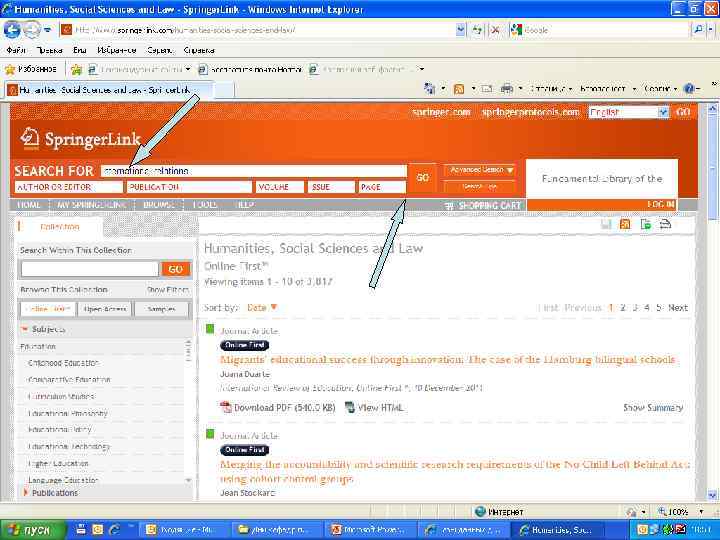Open the address bar history dropdown arrow
Image resolution: width=720 pixels, height=540 pixels.
tap(461, 30)
